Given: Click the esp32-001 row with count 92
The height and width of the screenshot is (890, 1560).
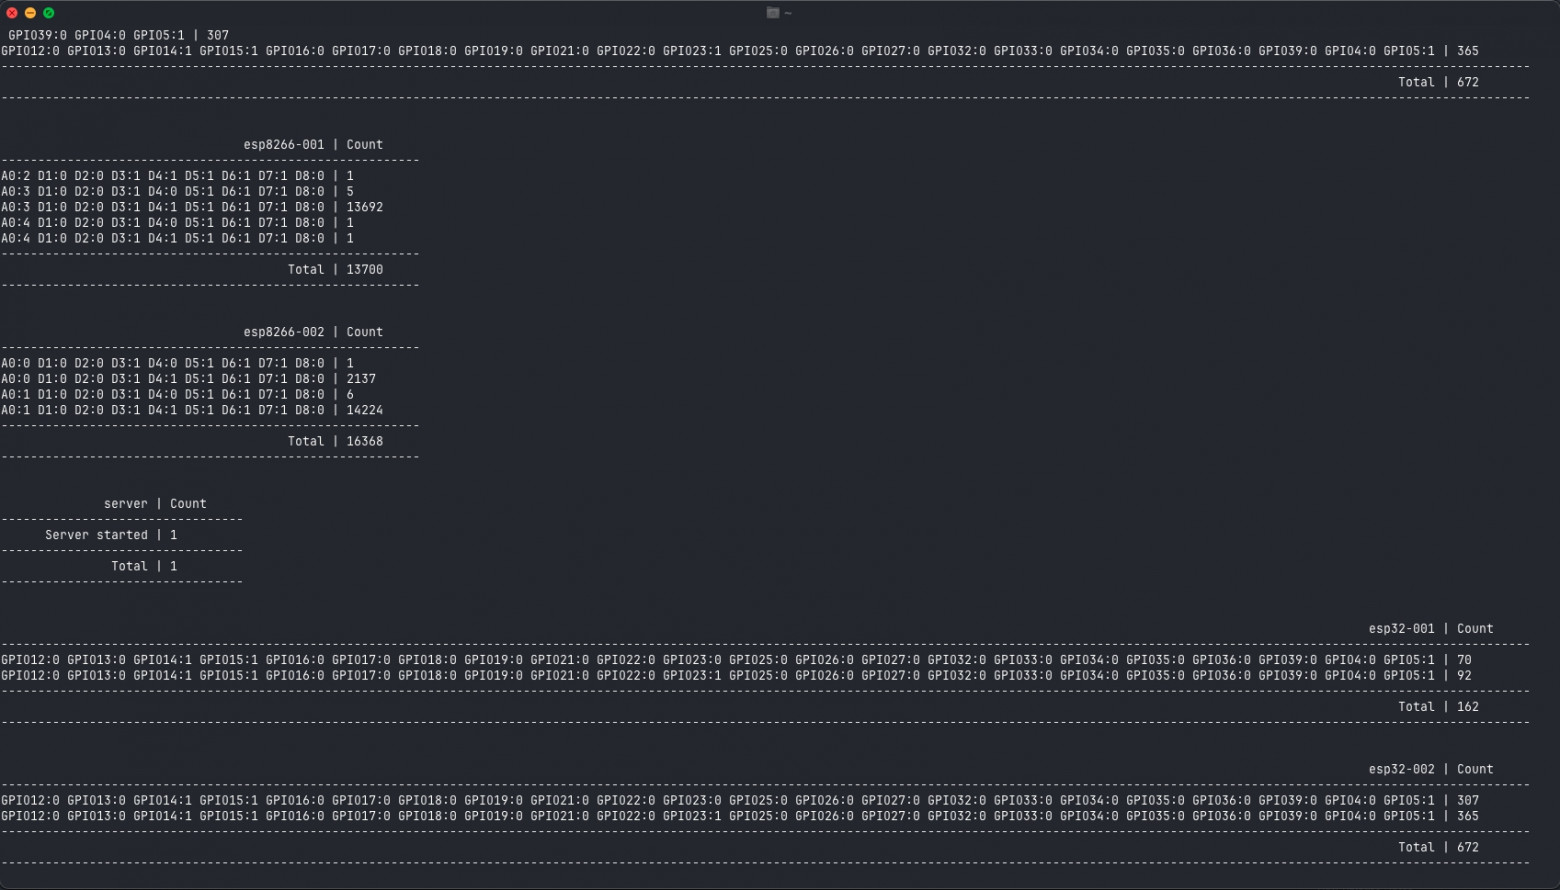Looking at the screenshot, I should [736, 676].
